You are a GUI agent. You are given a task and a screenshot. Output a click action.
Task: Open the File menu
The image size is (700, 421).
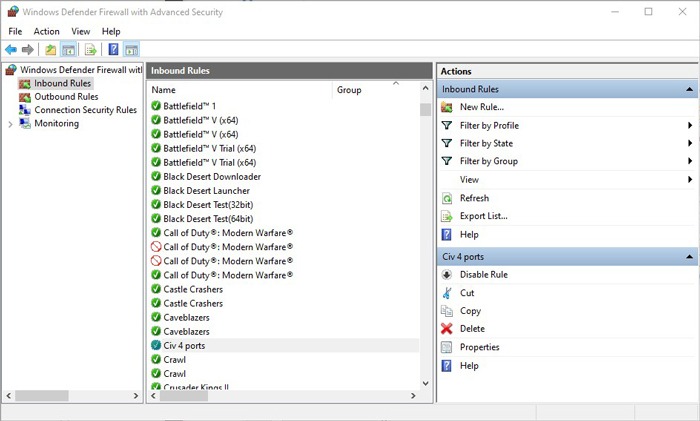pyautogui.click(x=15, y=31)
